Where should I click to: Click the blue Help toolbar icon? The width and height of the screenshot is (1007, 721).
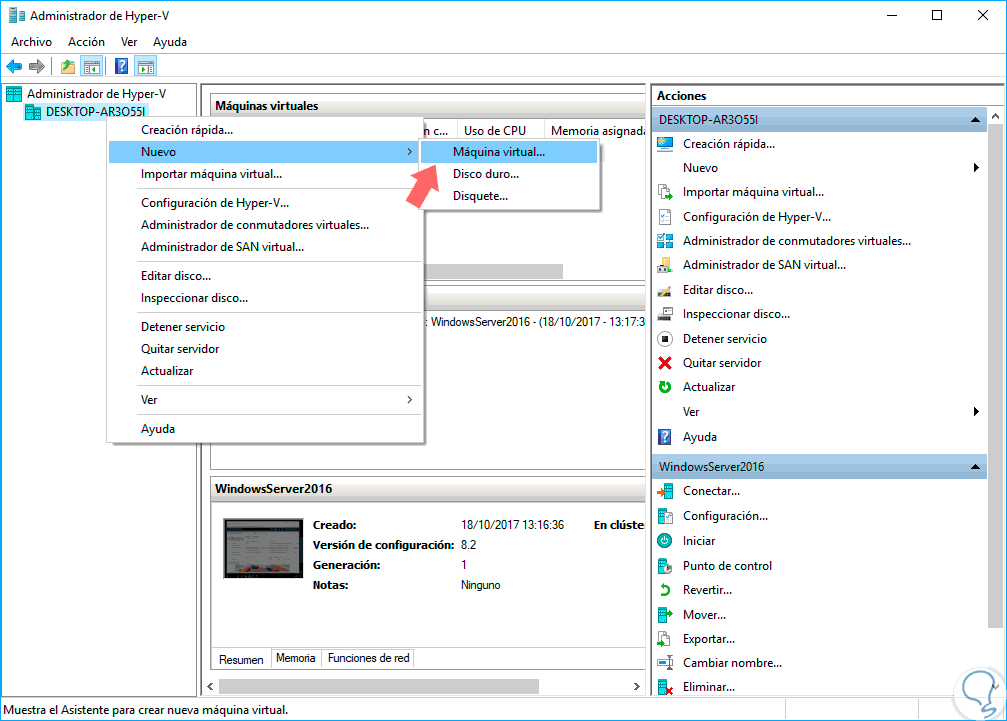(x=121, y=66)
